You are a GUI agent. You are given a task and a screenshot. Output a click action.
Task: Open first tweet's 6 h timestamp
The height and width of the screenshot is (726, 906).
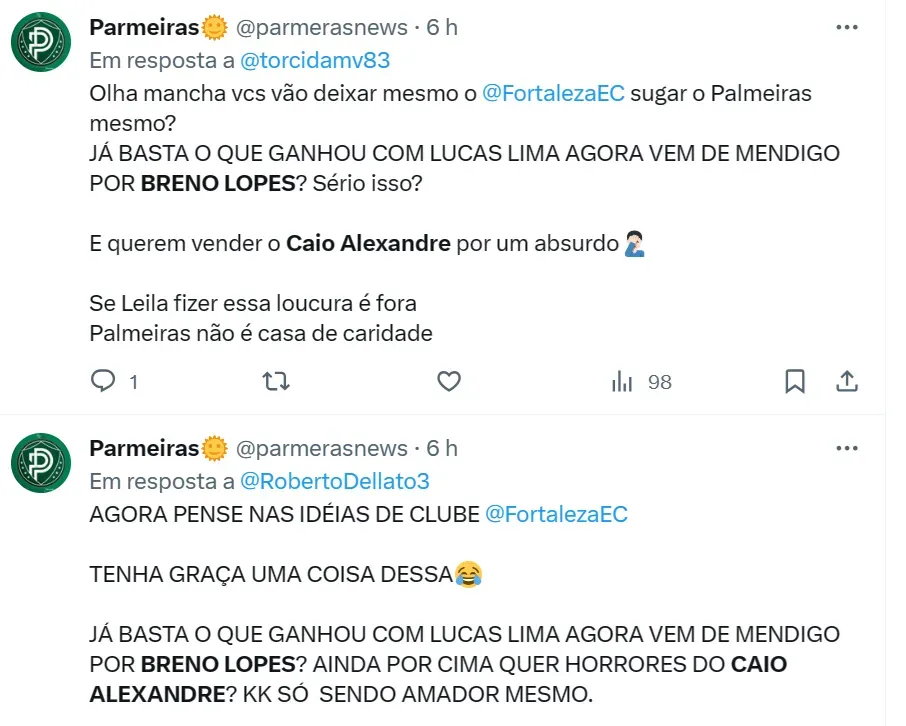[442, 27]
